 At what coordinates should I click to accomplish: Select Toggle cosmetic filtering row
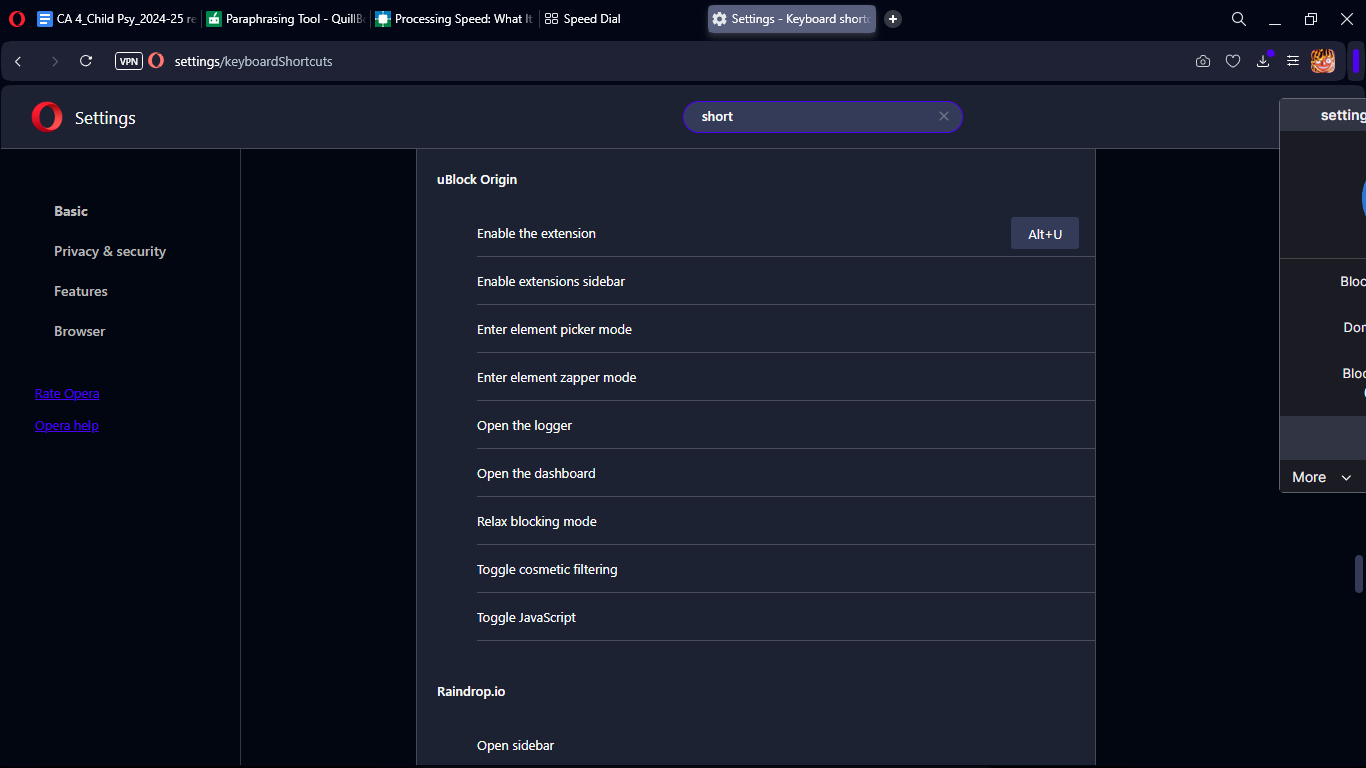pyautogui.click(x=786, y=569)
